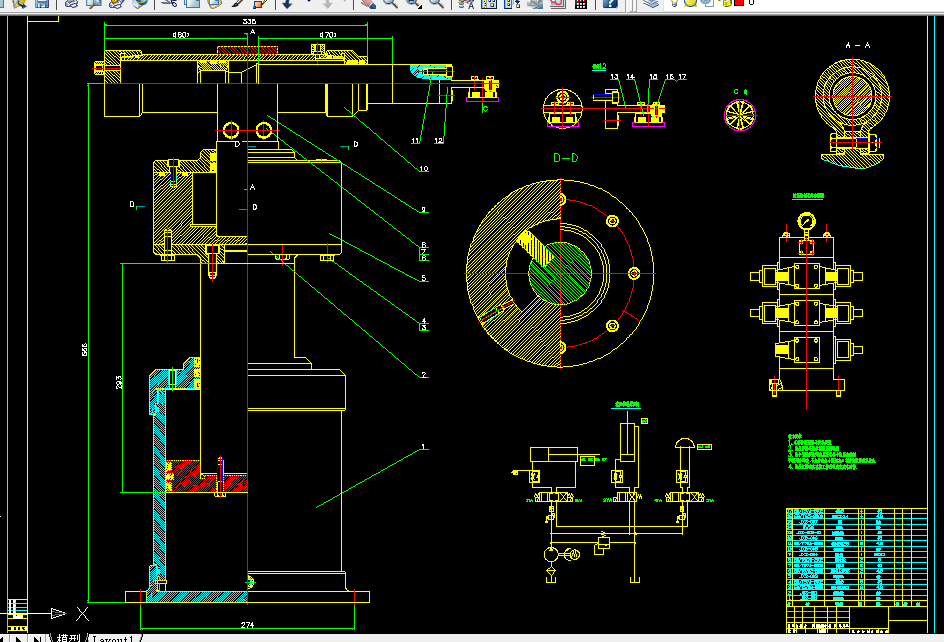
Task: Click the Undo arrow icon
Action: (287, 3)
